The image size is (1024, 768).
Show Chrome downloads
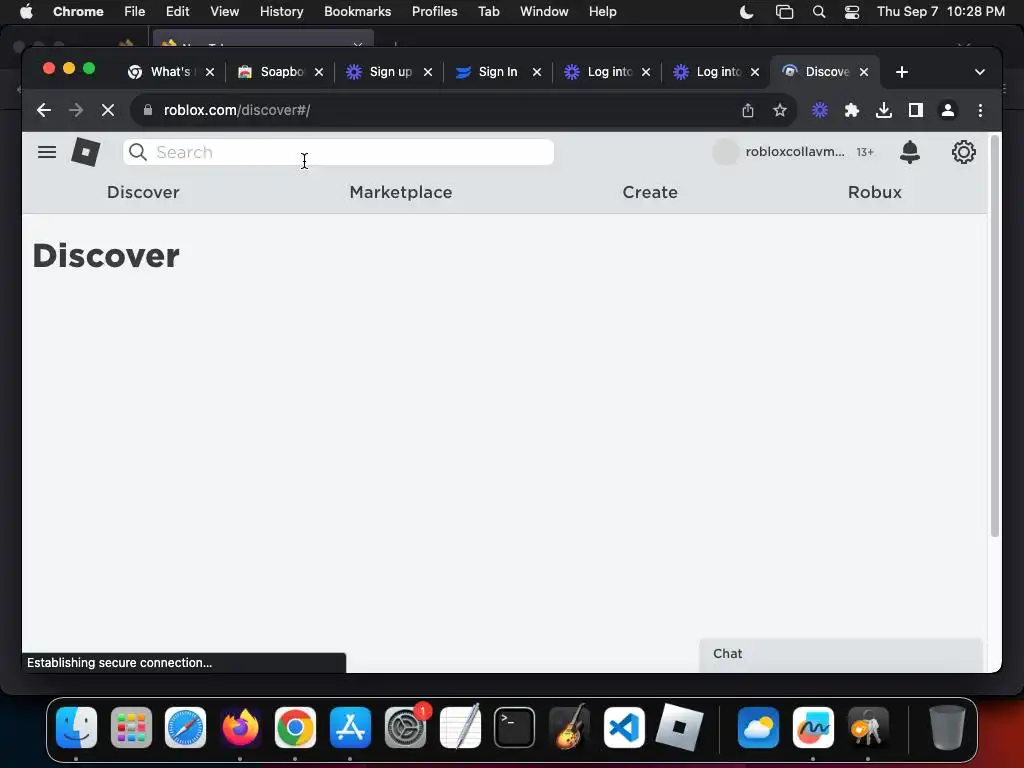(x=884, y=110)
